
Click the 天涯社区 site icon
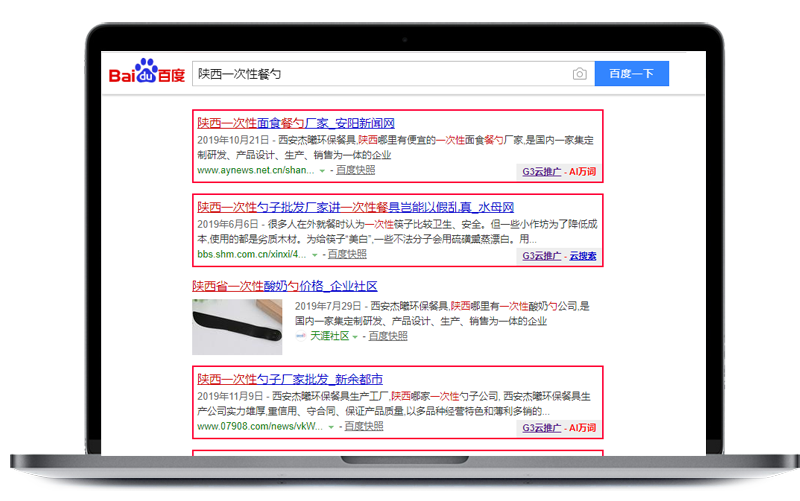pos(301,336)
